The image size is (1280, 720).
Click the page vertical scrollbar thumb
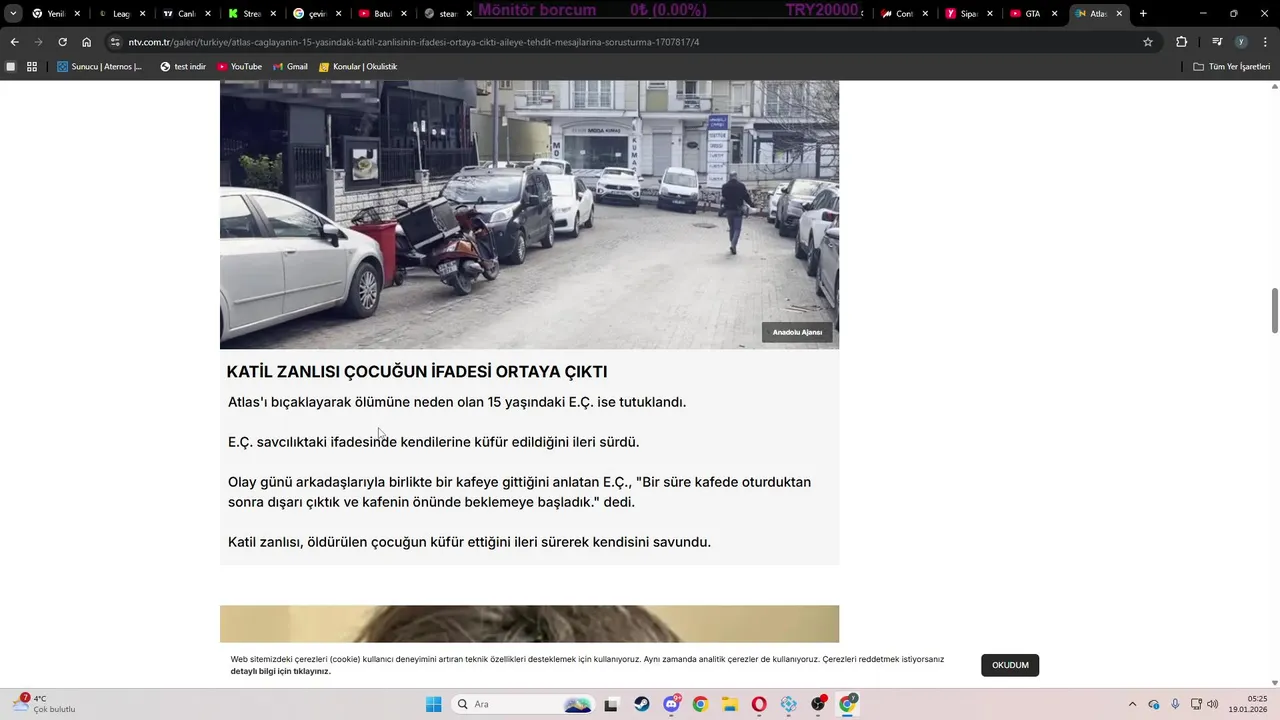(1275, 310)
